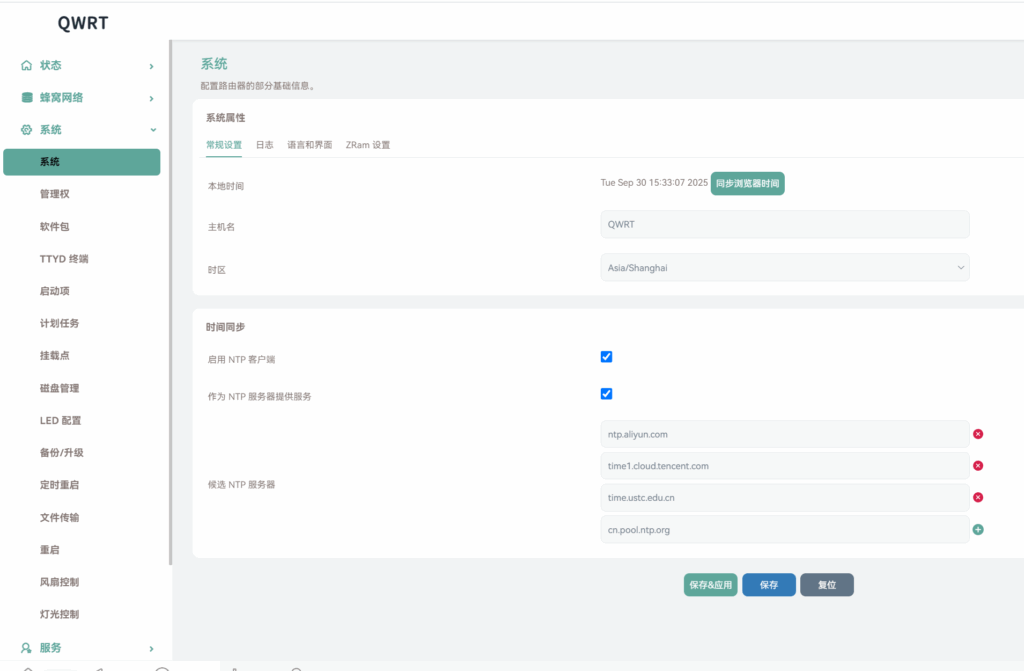This screenshot has height=671, width=1024.
Task: Expand the 状态 menu chevron
Action: pyautogui.click(x=151, y=66)
